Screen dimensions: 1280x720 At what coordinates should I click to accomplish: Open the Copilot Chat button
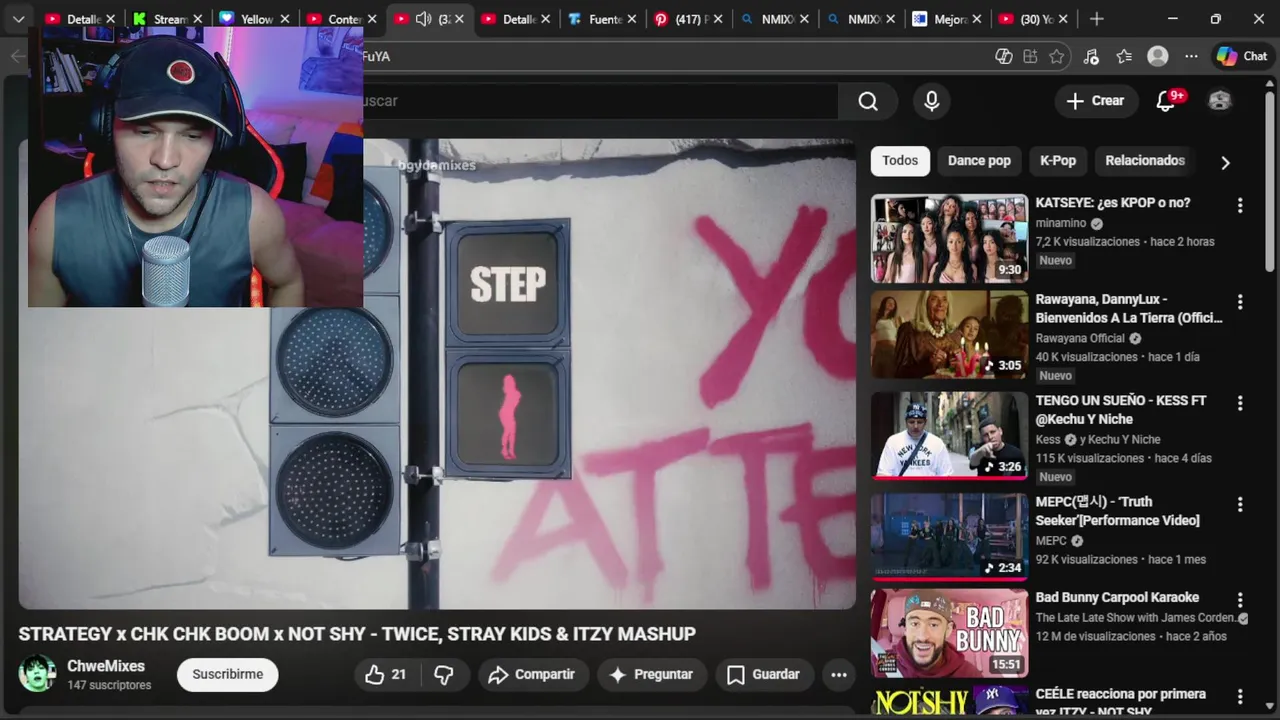tap(1241, 57)
